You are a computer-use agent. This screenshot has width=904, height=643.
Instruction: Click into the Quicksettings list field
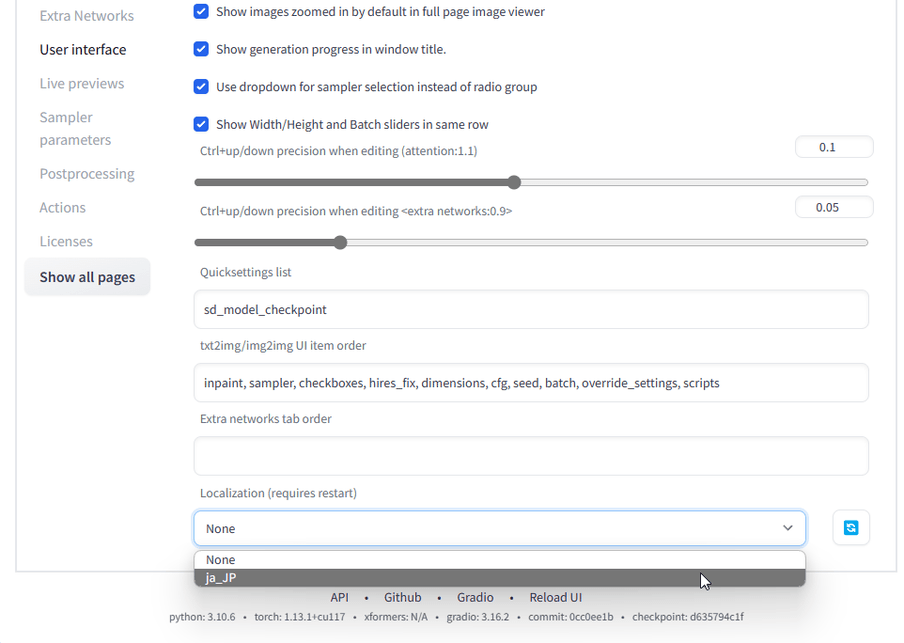pos(531,310)
